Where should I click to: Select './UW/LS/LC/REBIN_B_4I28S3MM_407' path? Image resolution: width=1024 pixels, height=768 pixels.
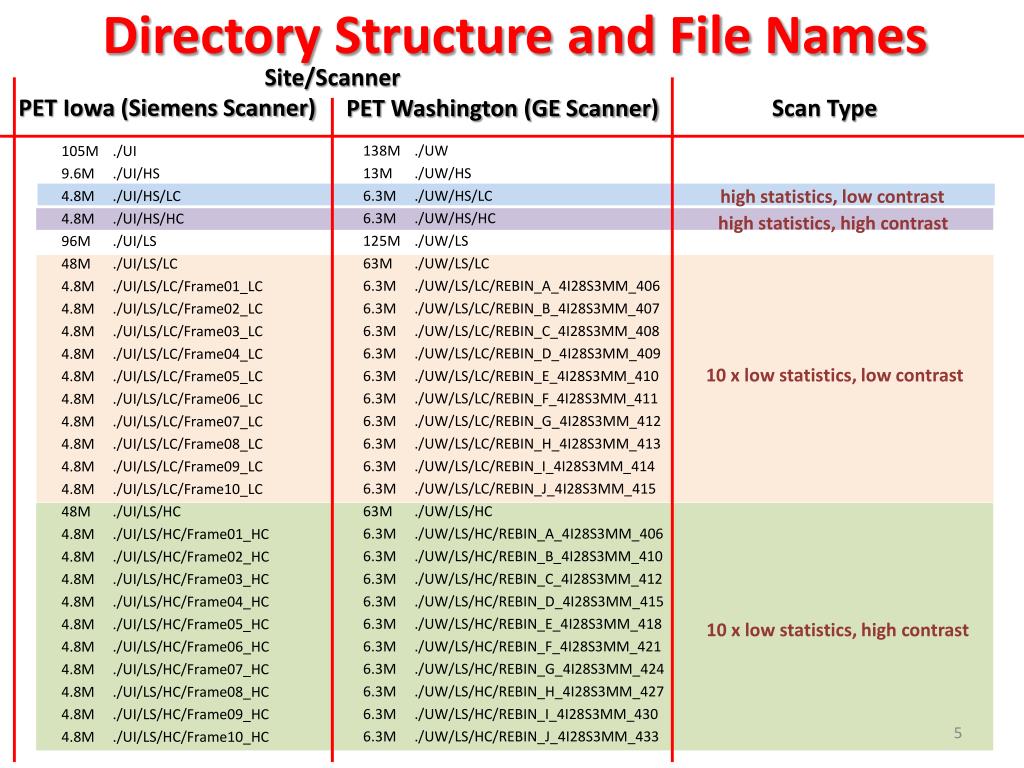click(537, 308)
